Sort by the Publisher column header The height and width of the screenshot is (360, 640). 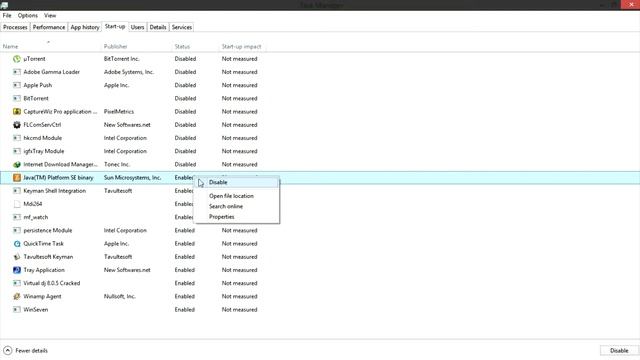point(116,47)
